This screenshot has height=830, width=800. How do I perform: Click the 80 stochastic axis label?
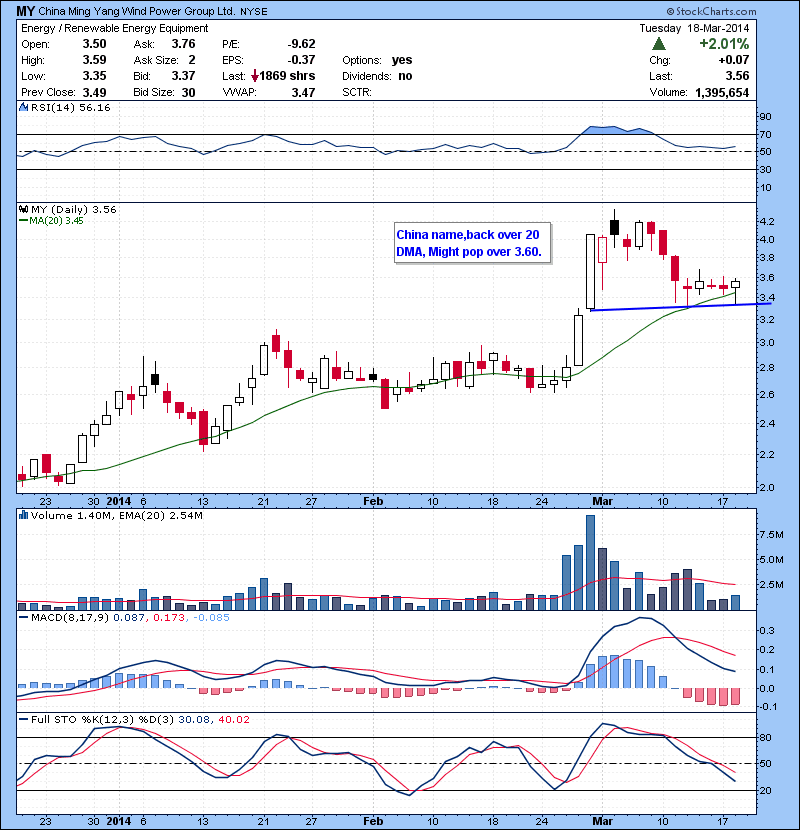click(x=766, y=737)
